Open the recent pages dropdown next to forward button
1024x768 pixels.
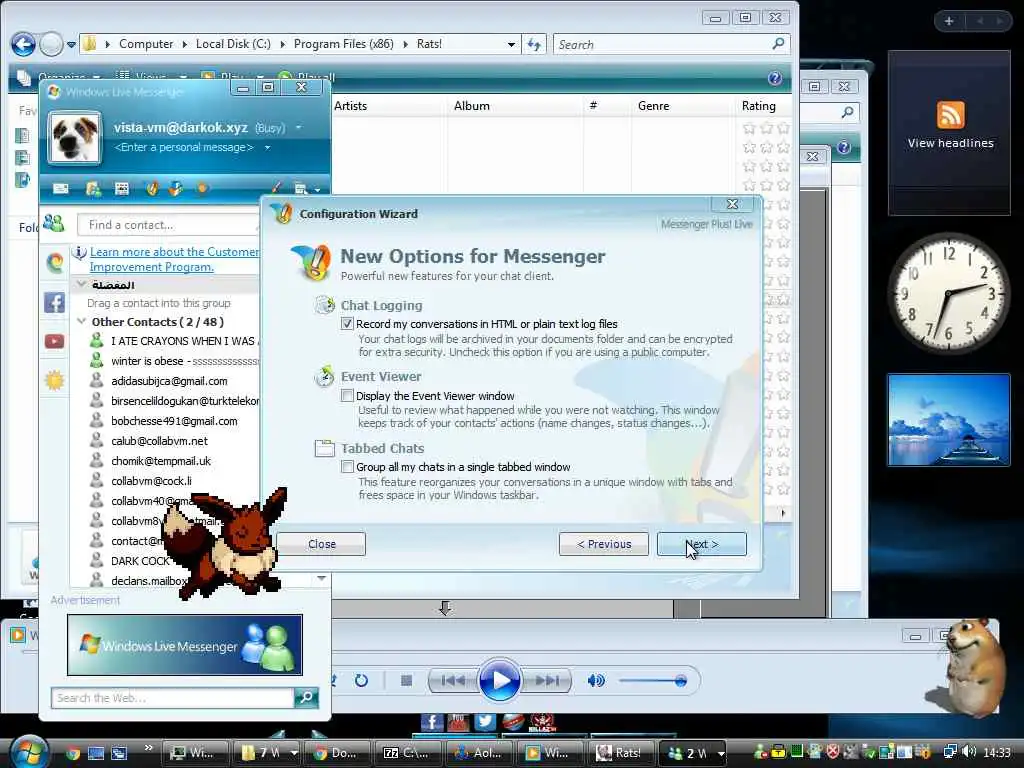(x=71, y=44)
